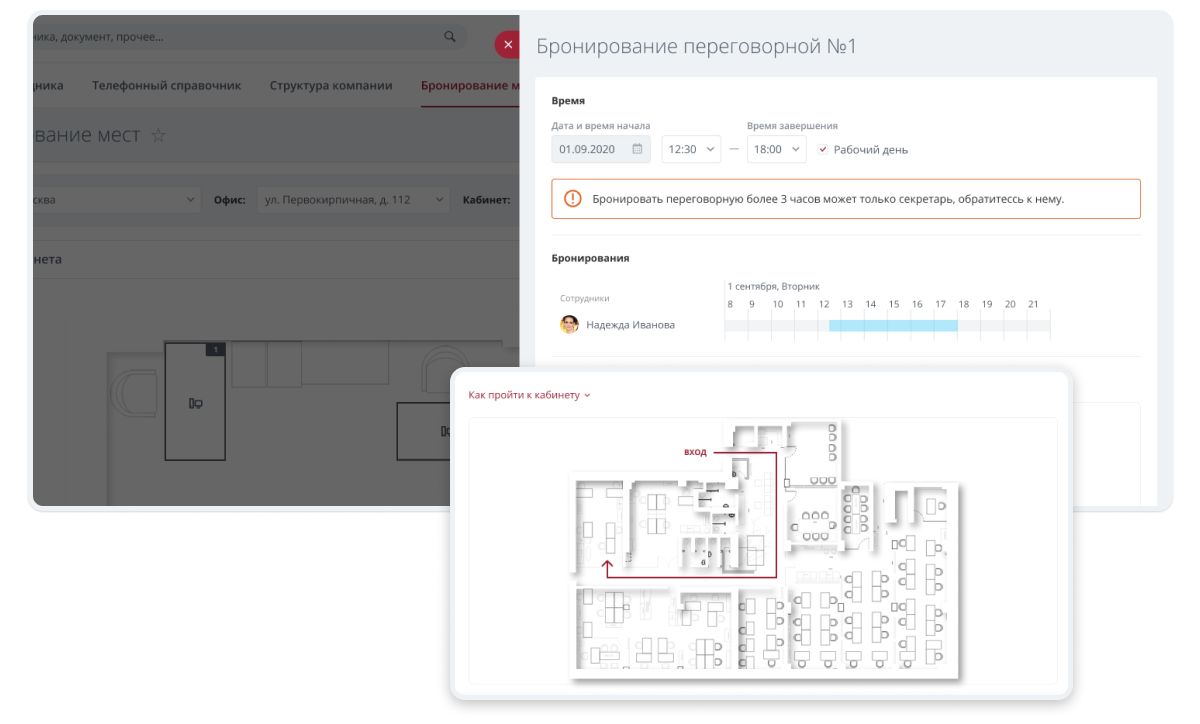Screen dimensions: 1200x724
Task: Open the 18:00 end time dropdown
Action: 776,149
